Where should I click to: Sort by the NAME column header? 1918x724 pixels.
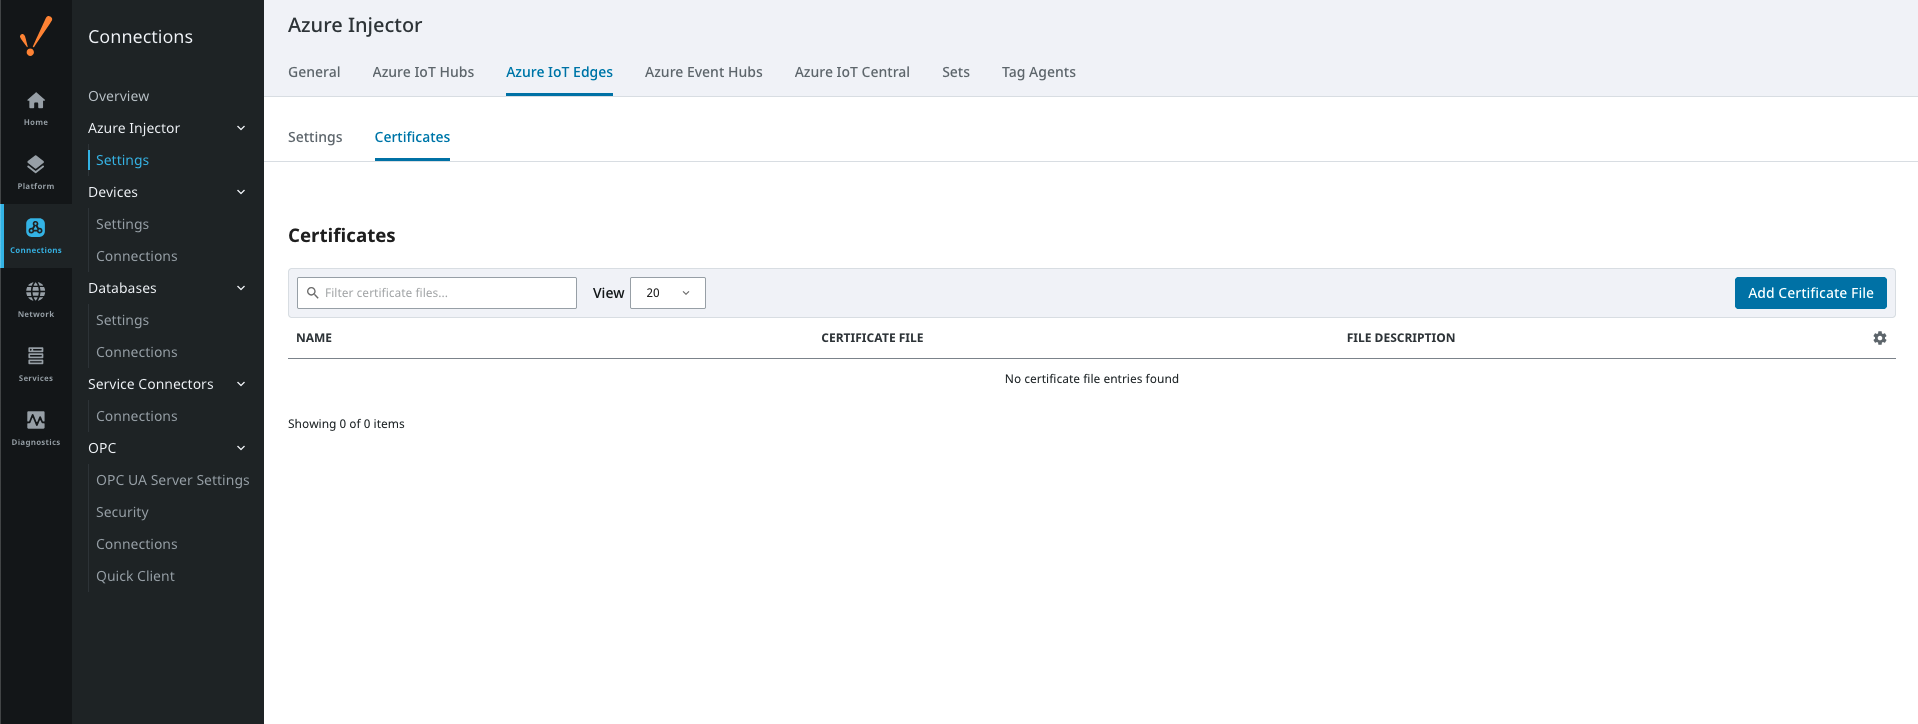coord(314,338)
